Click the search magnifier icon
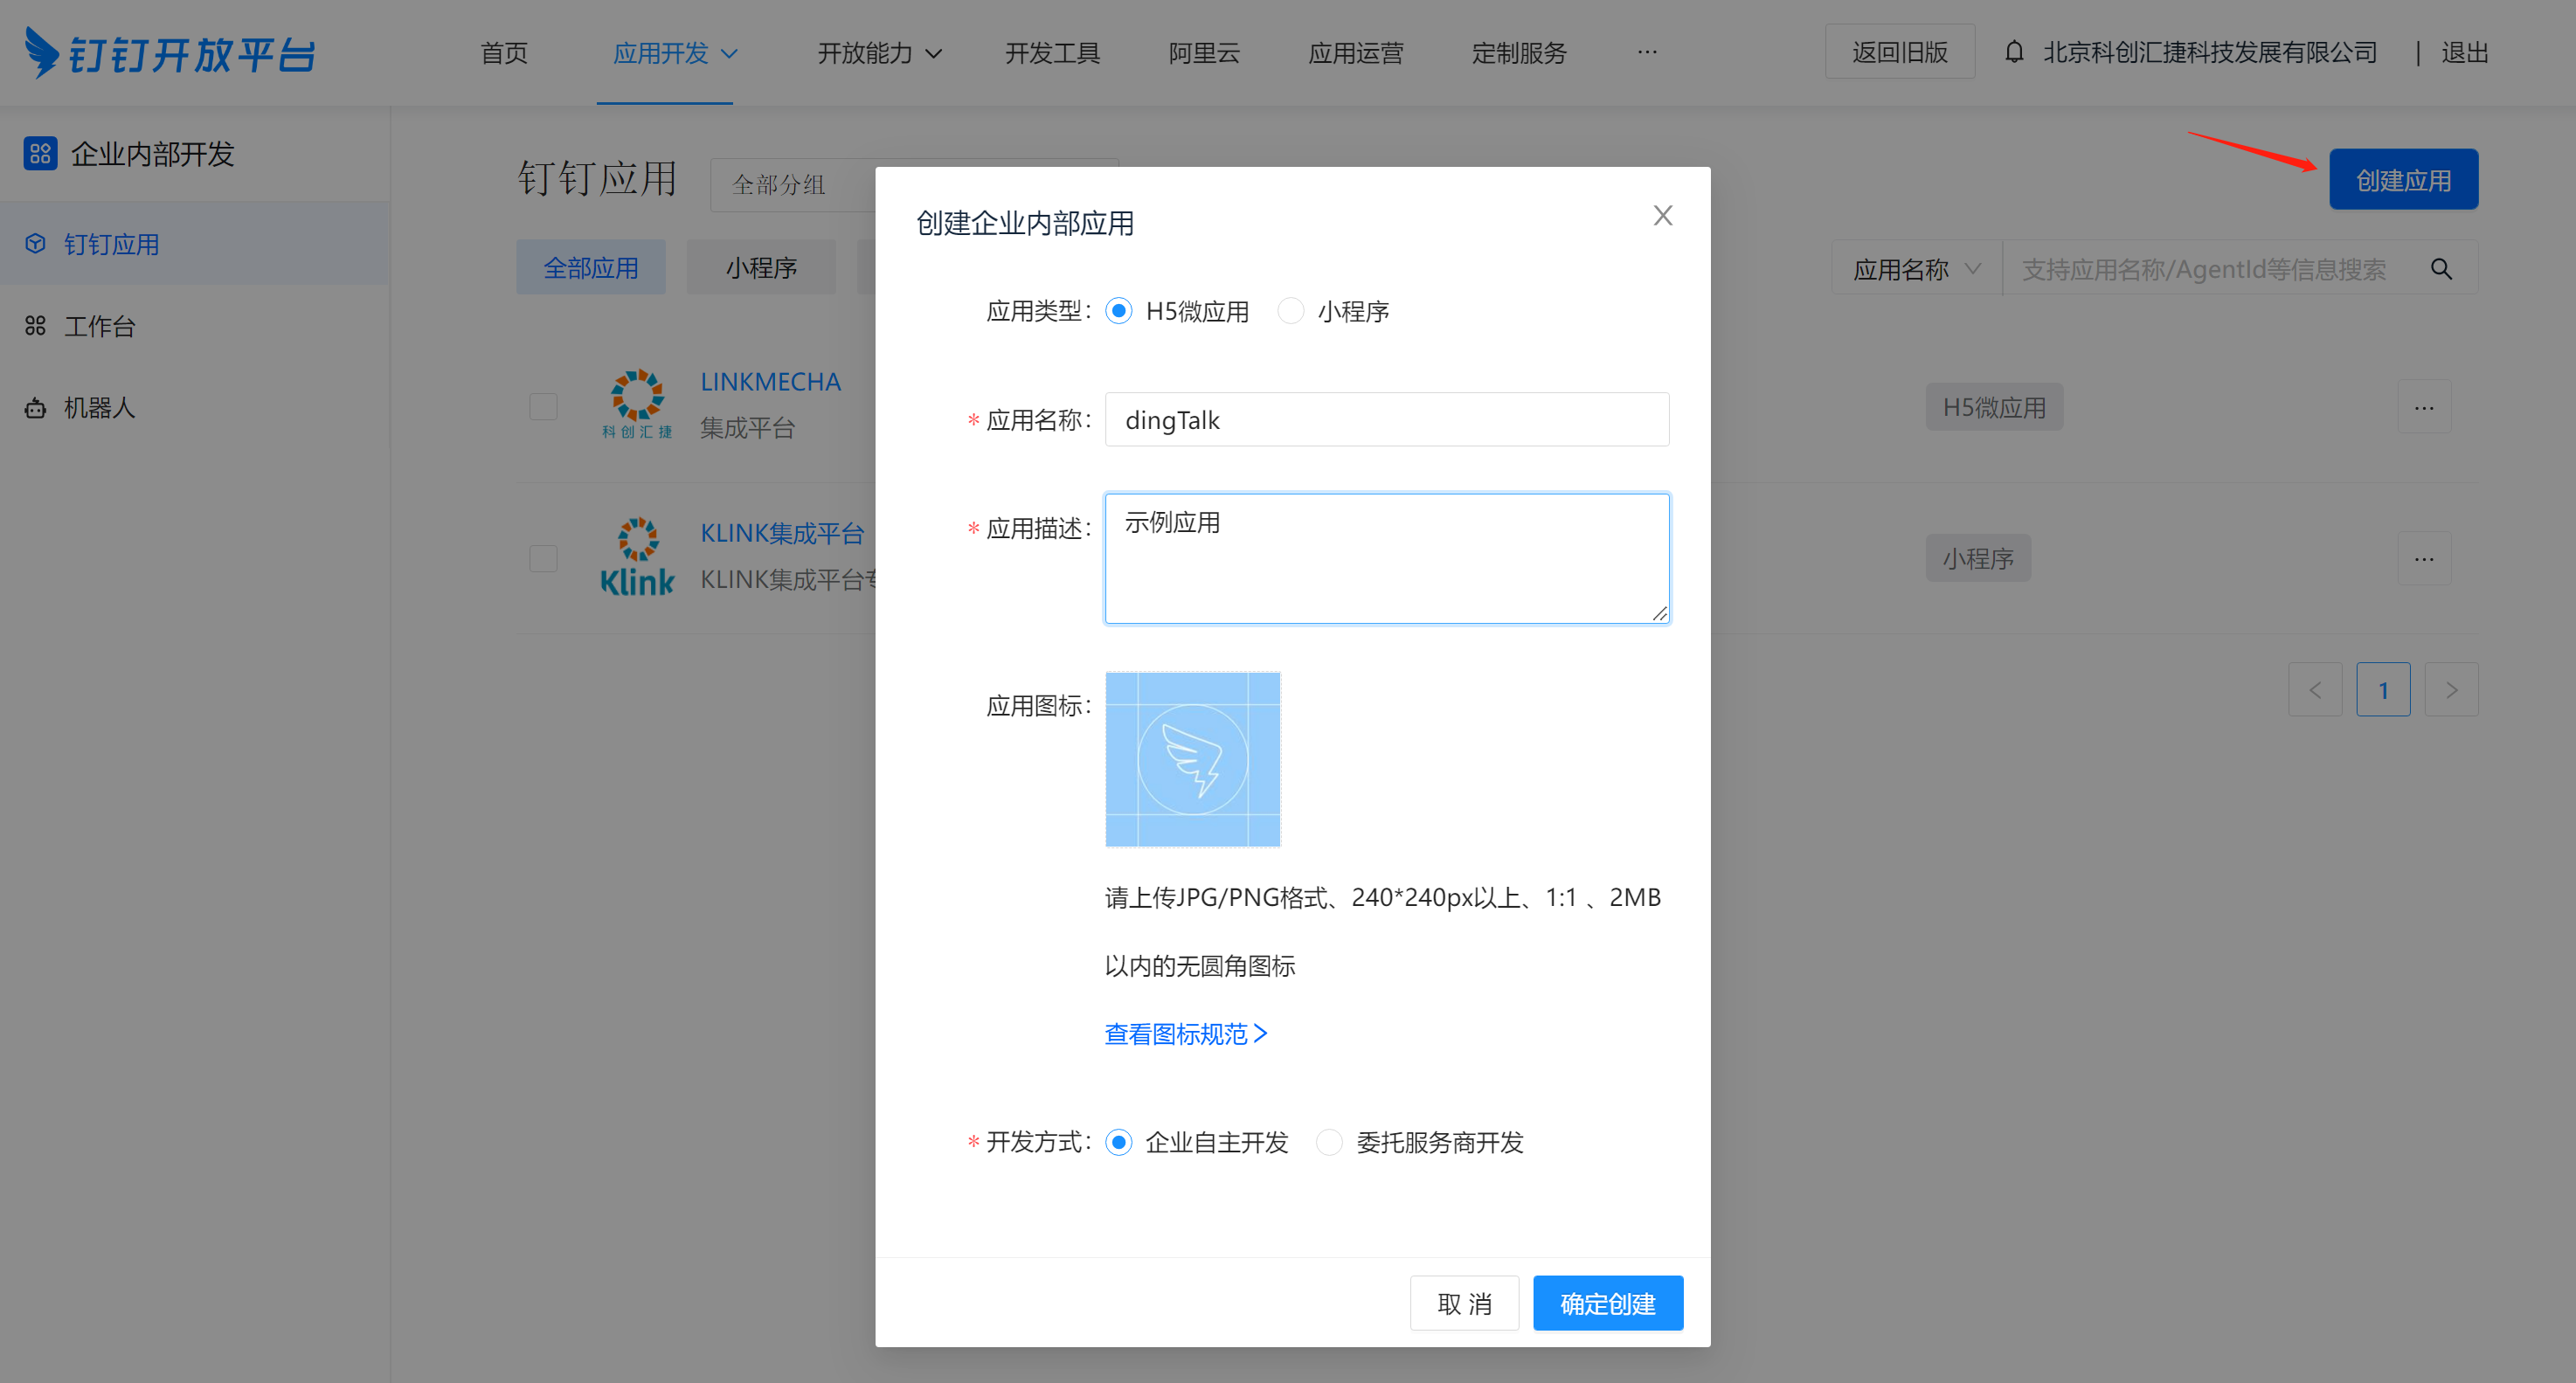This screenshot has width=2576, height=1383. 2441,268
